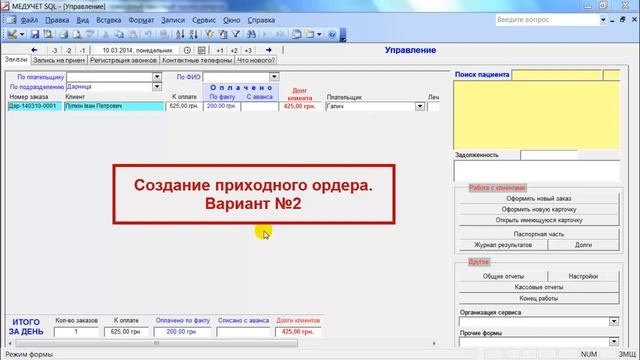Image resolution: width=640 pixels, height=360 pixels.
Task: Open the Журнал результатов button
Action: click(503, 245)
